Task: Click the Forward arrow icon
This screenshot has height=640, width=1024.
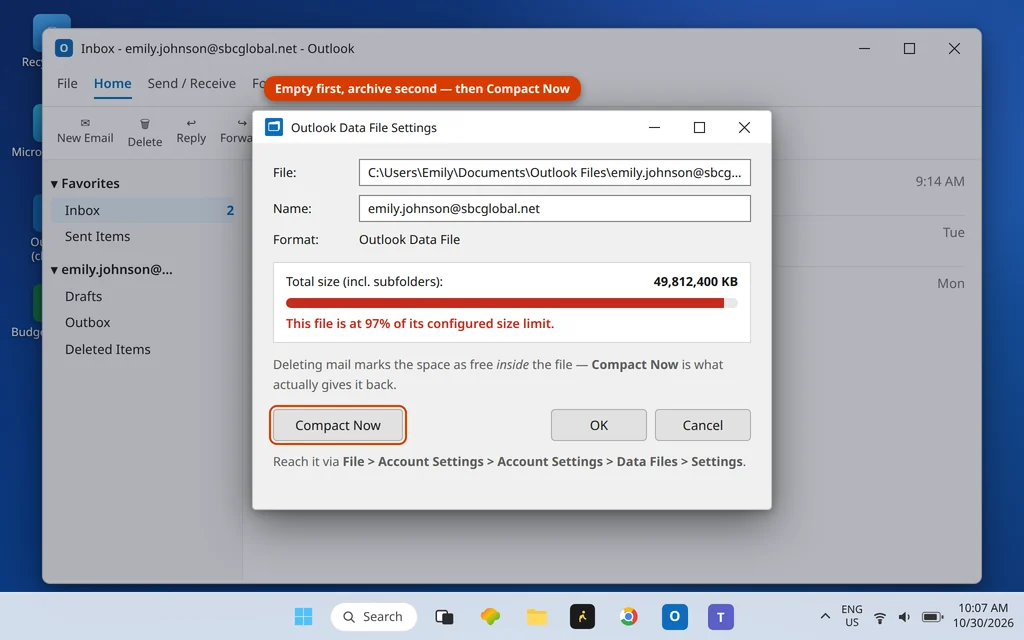Action: pyautogui.click(x=242, y=123)
